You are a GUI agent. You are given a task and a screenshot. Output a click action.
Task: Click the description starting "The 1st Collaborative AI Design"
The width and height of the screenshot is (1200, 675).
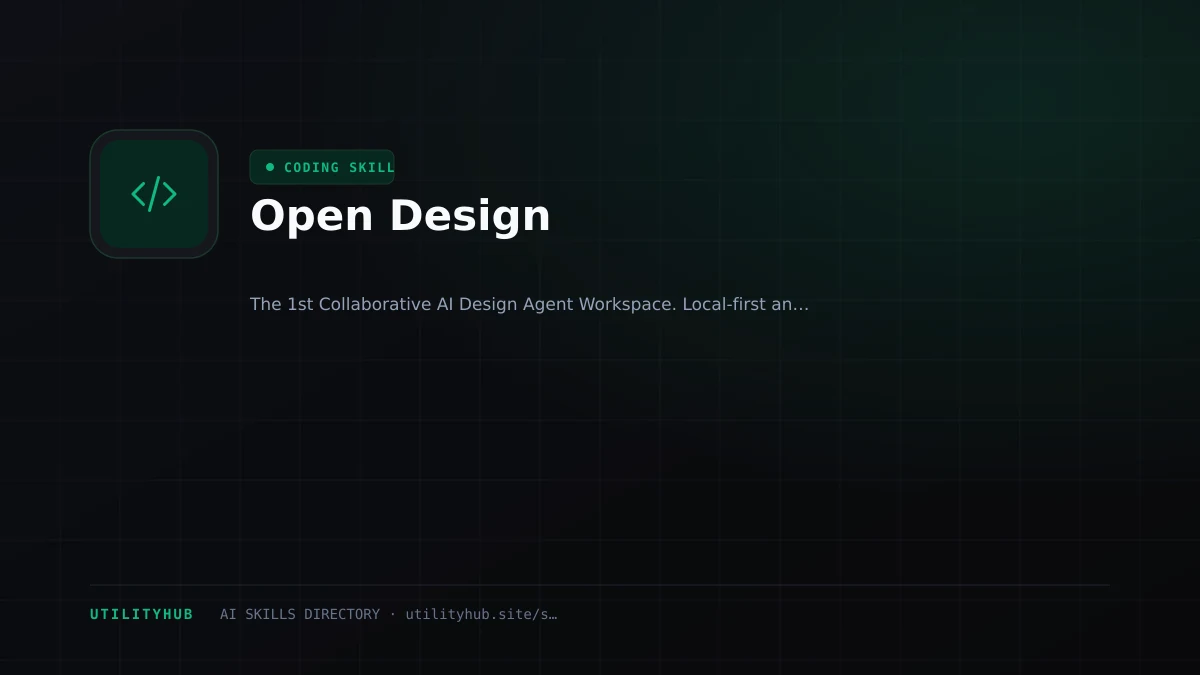(x=529, y=304)
